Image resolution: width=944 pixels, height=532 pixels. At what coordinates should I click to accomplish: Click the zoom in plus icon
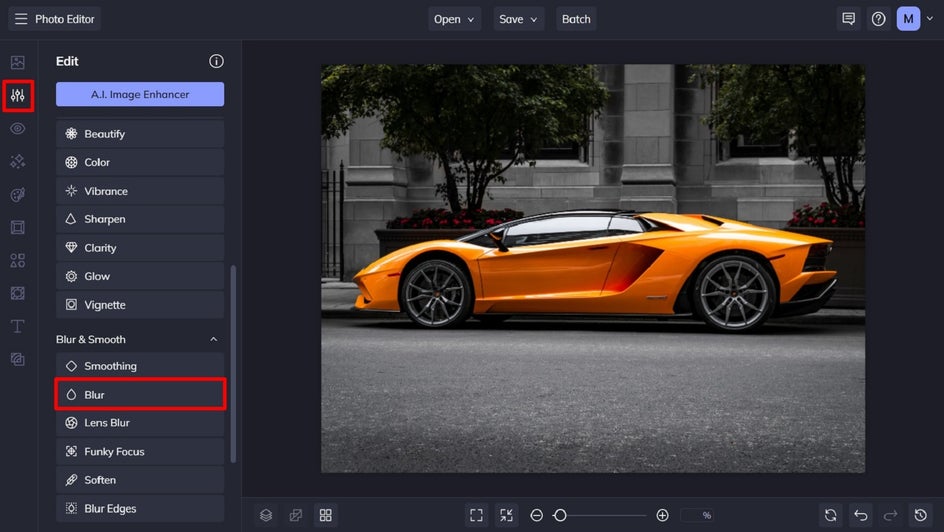coord(662,515)
